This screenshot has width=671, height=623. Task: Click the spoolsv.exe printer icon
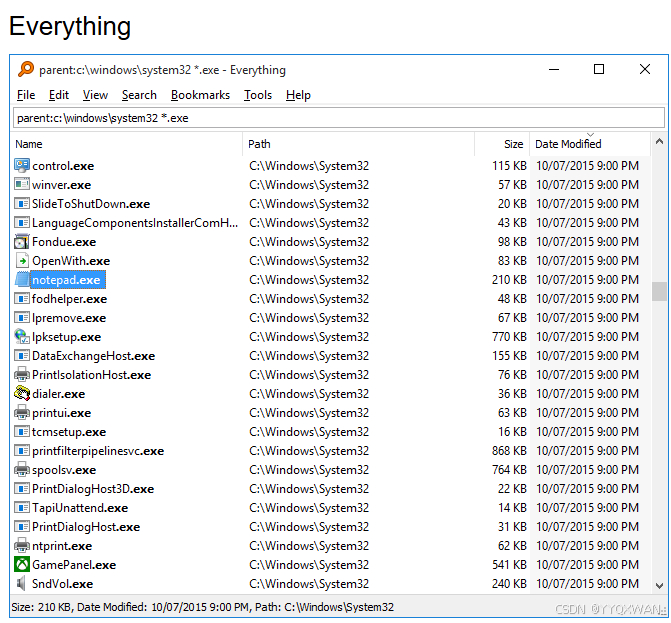point(22,469)
